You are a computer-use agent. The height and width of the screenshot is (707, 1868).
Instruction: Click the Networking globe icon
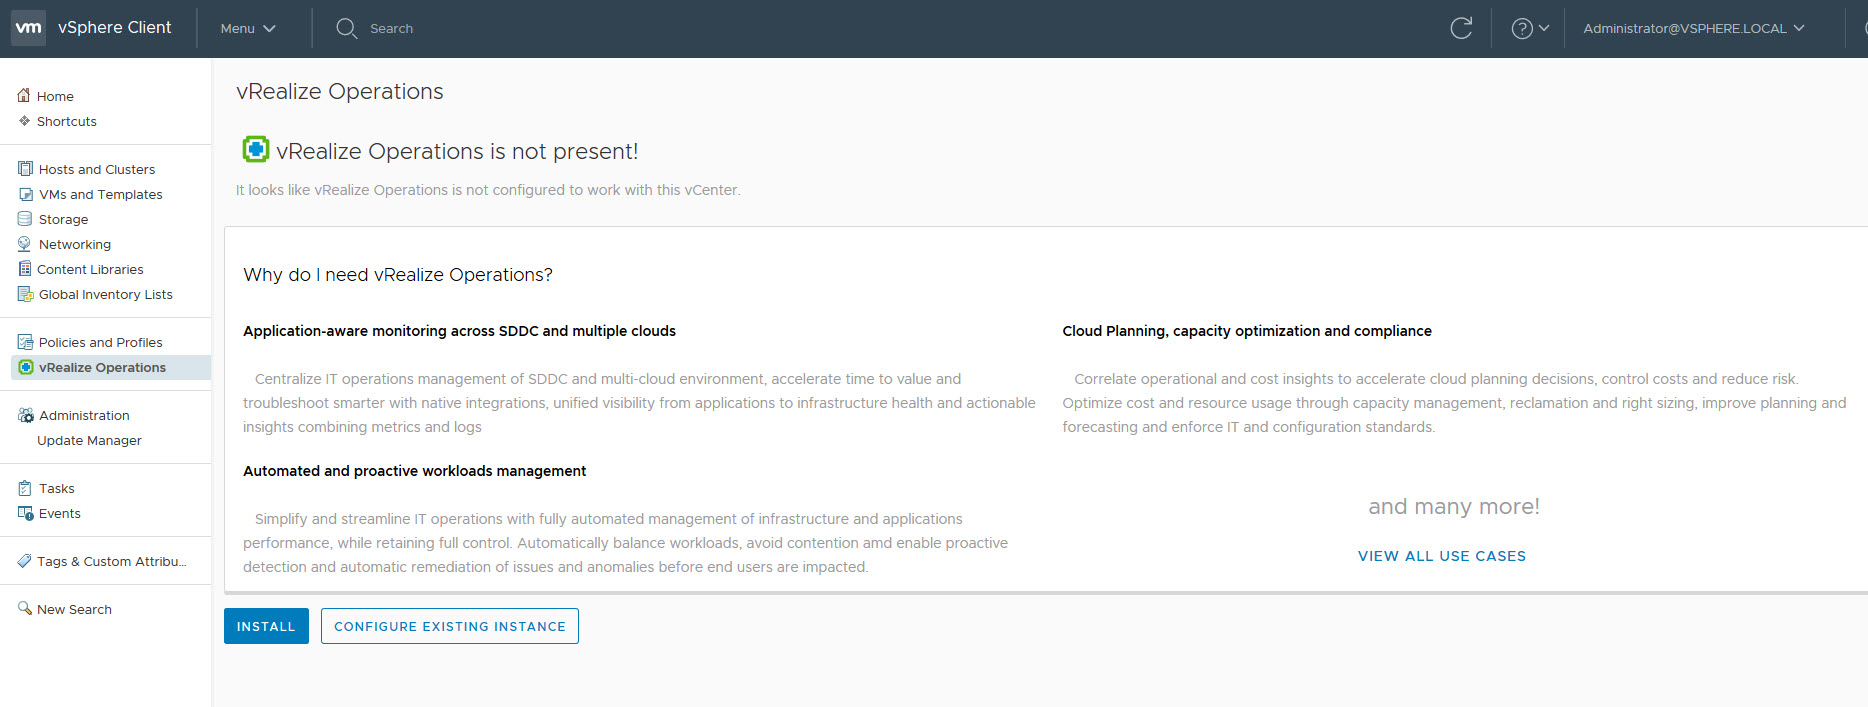(25, 244)
